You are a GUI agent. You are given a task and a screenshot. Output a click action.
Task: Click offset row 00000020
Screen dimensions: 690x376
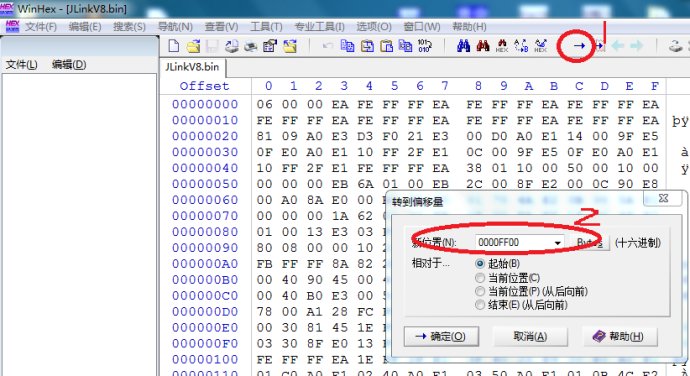pos(205,136)
